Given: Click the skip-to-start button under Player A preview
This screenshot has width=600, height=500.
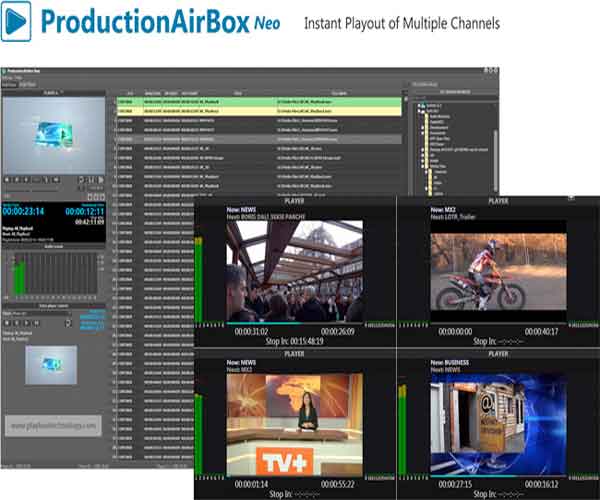Looking at the screenshot, I should pos(7,179).
